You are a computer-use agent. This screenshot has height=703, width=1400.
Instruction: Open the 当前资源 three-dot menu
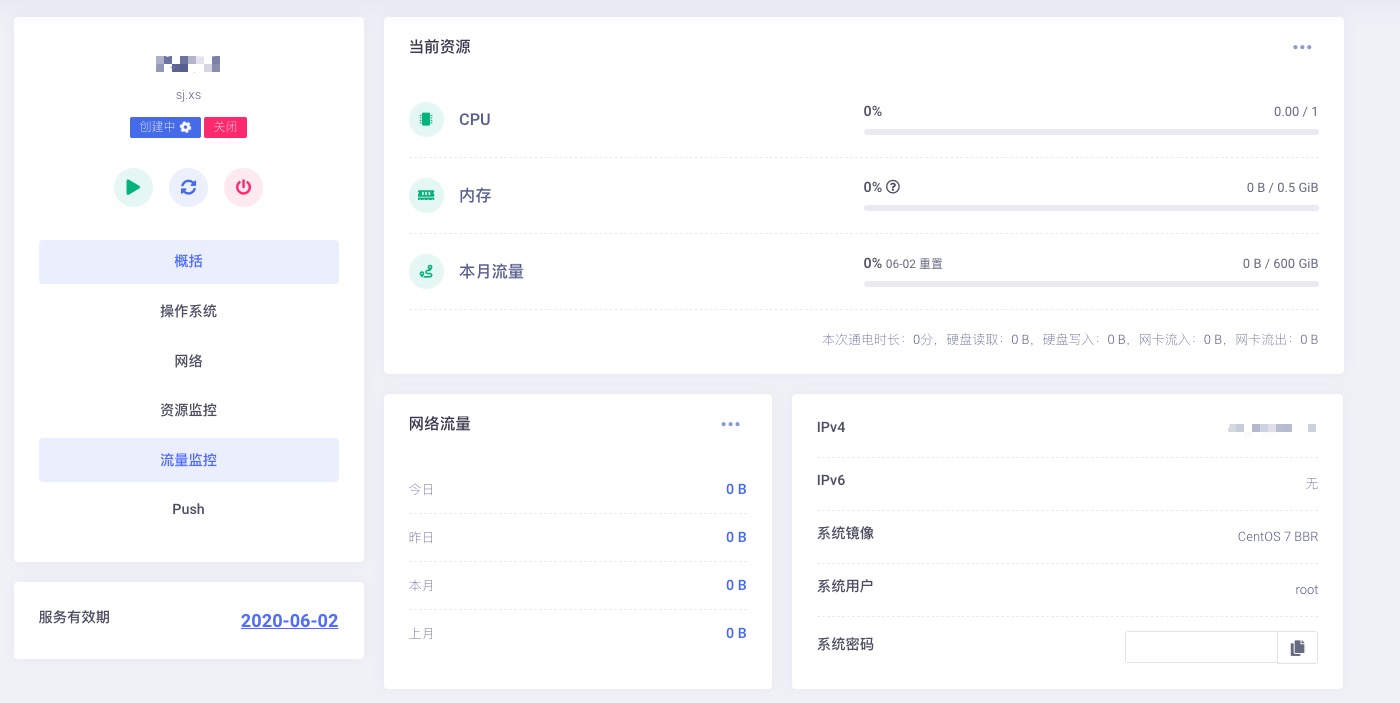tap(1301, 47)
